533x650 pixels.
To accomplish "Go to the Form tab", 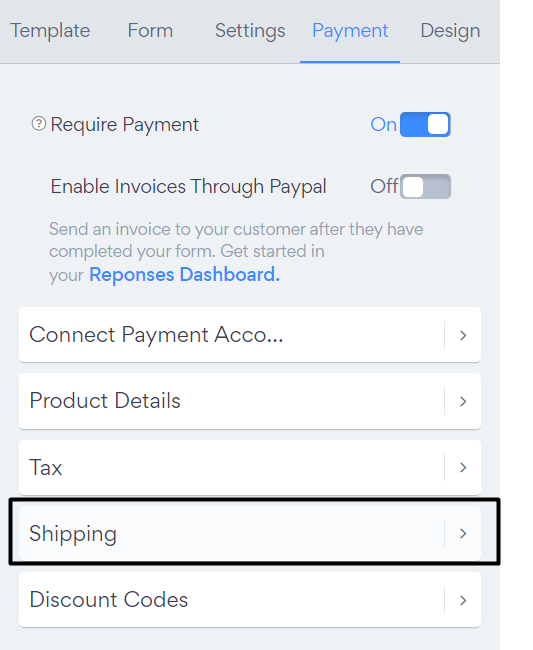I will click(x=150, y=31).
